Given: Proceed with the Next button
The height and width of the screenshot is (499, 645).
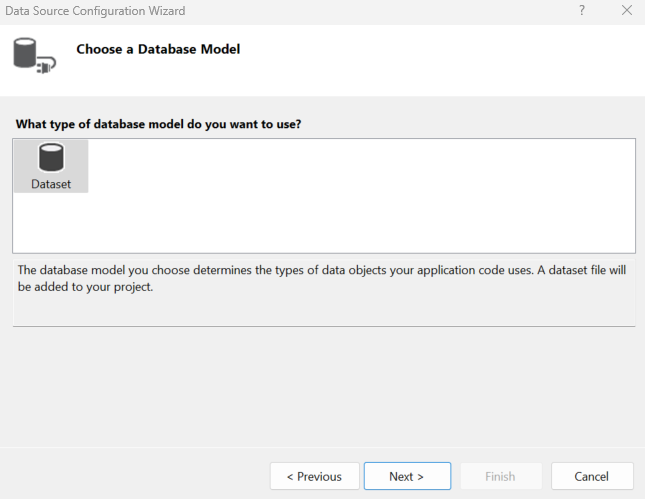Looking at the screenshot, I should (407, 476).
